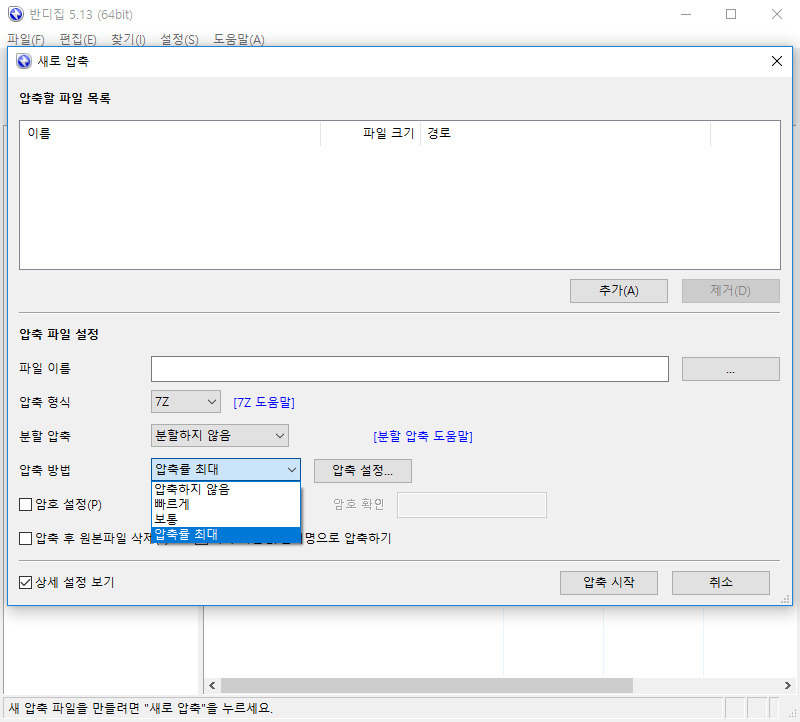This screenshot has height=722, width=800.
Task: Open the [7Z 도움말] link
Action: click(264, 403)
